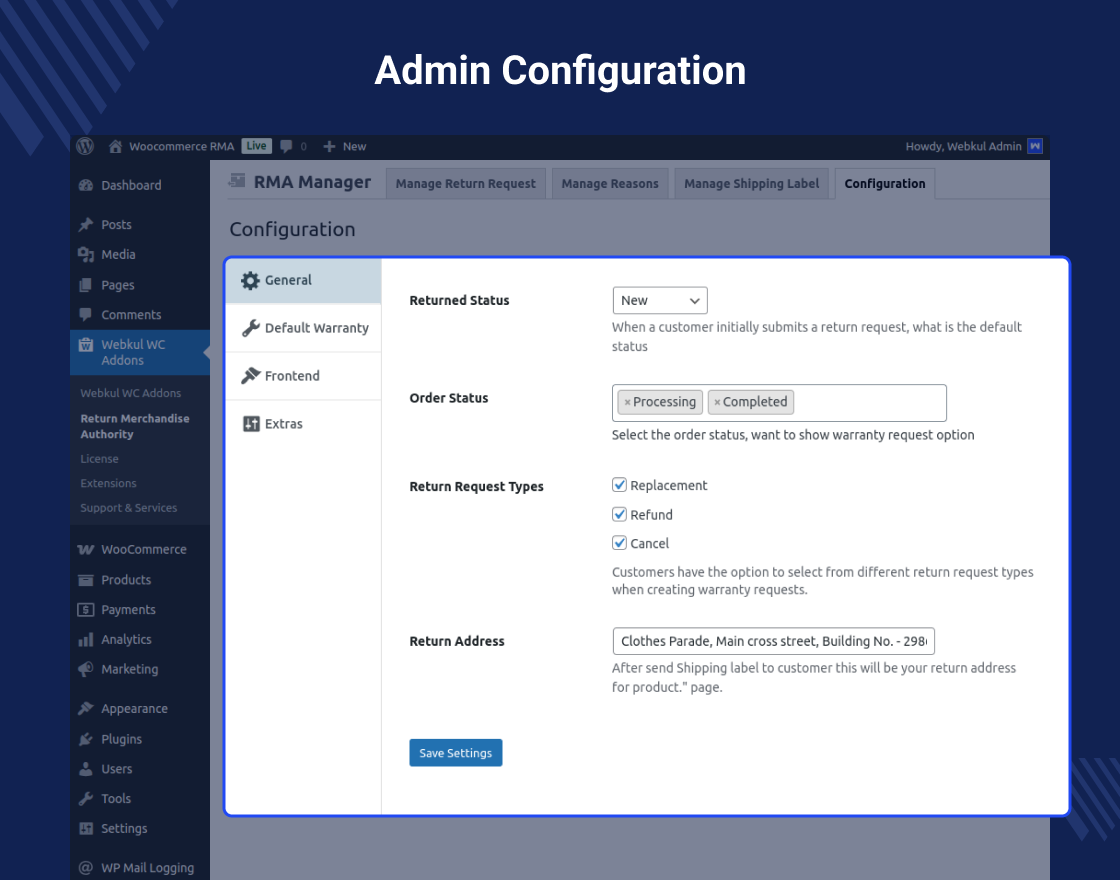Image resolution: width=1120 pixels, height=880 pixels.
Task: Switch to the Manage Reasons tab
Action: pyautogui.click(x=610, y=184)
